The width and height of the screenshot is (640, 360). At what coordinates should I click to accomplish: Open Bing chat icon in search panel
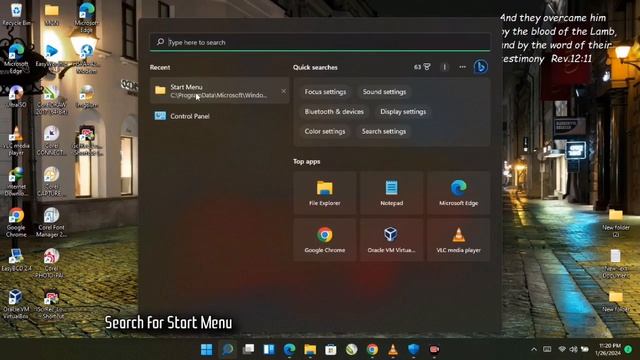click(480, 67)
